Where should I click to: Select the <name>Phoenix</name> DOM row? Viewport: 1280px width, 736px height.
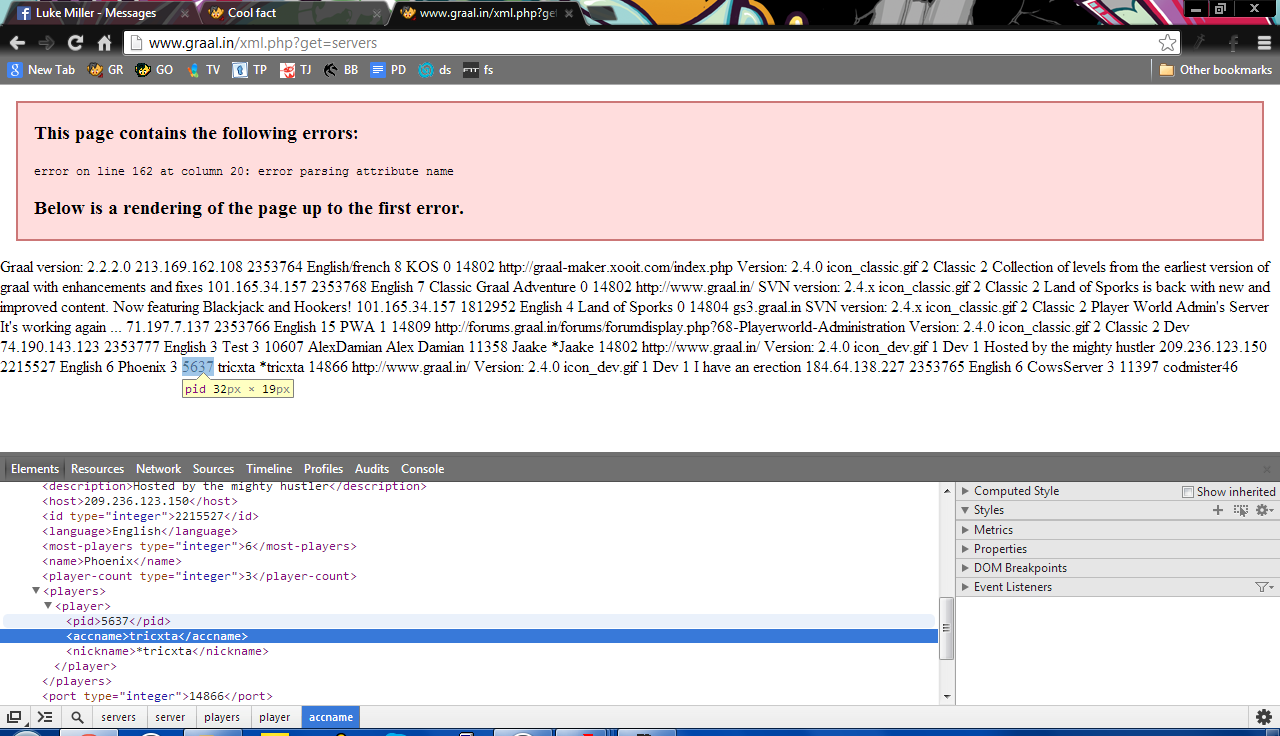point(470,561)
